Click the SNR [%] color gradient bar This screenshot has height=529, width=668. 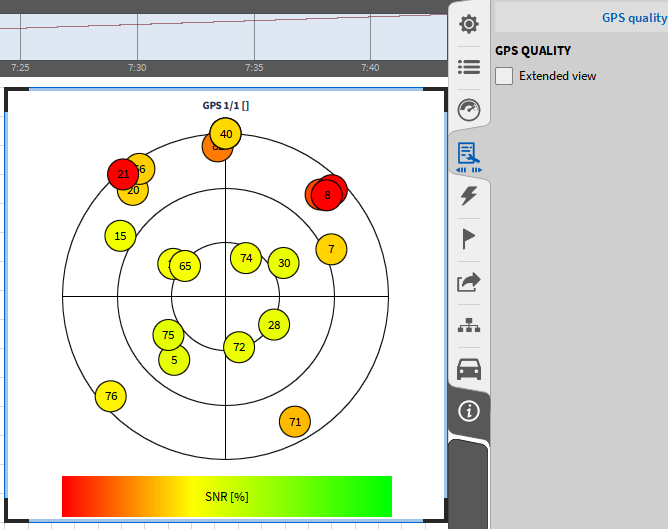pyautogui.click(x=227, y=496)
